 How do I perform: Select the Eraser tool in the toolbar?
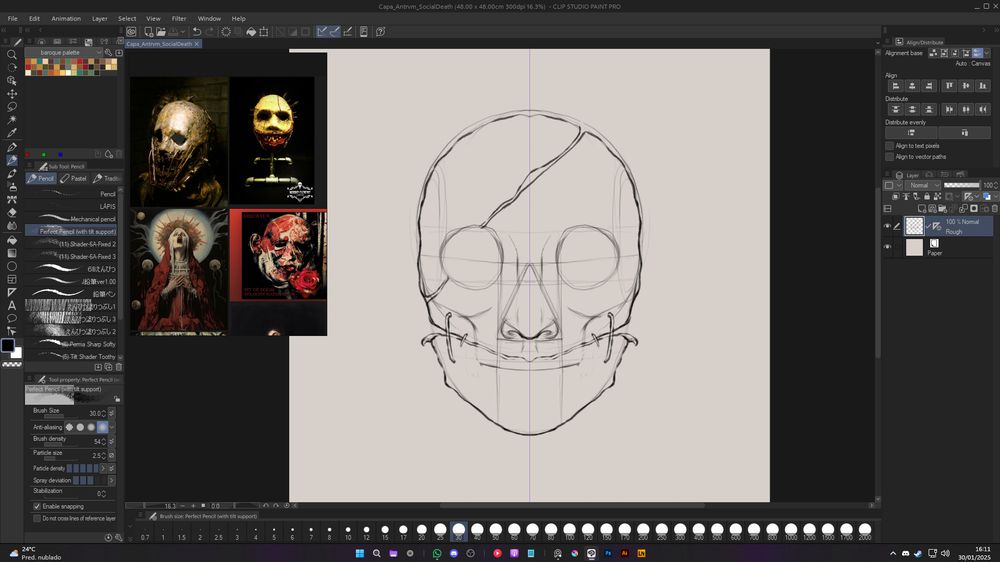[x=12, y=213]
